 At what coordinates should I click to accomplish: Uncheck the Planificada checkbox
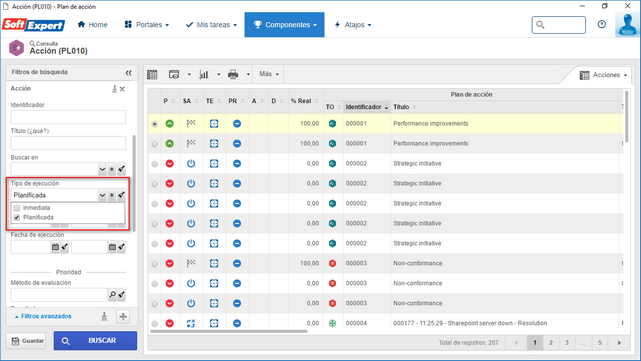tap(17, 217)
